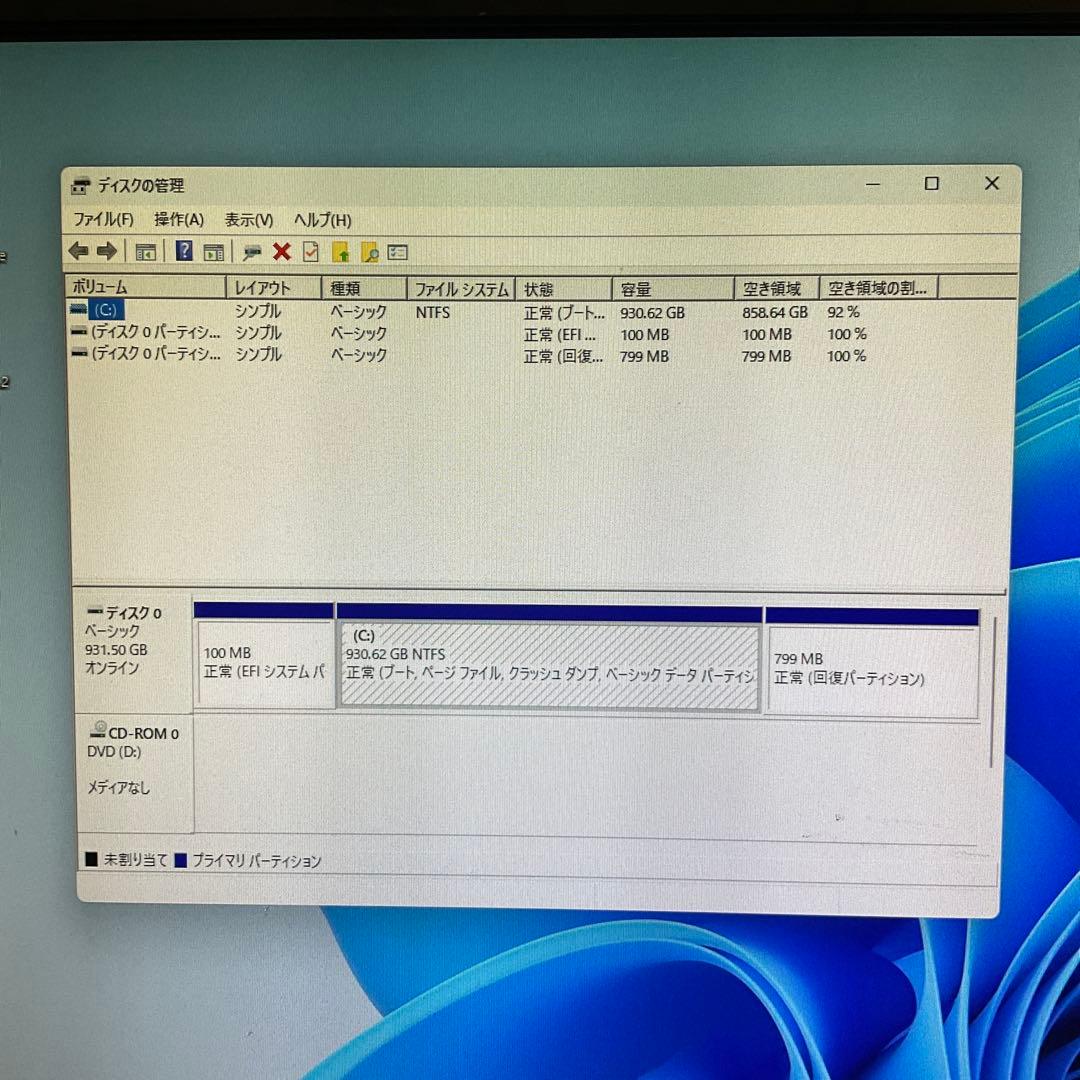Click the folder upload toolbar icon
This screenshot has width=1080, height=1080.
(342, 251)
